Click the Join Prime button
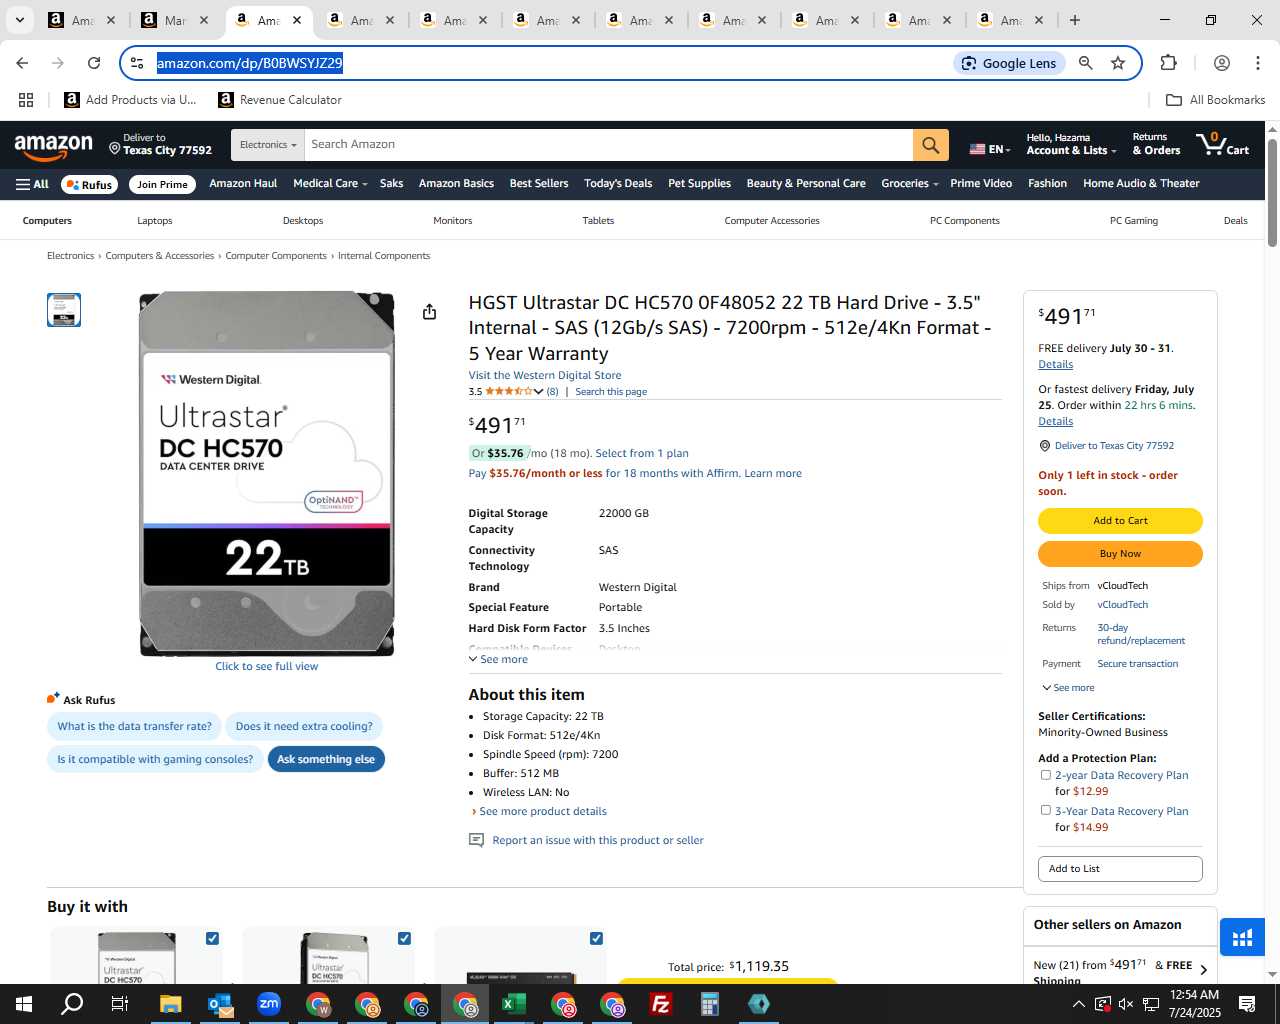The height and width of the screenshot is (1024, 1280). coord(162,184)
